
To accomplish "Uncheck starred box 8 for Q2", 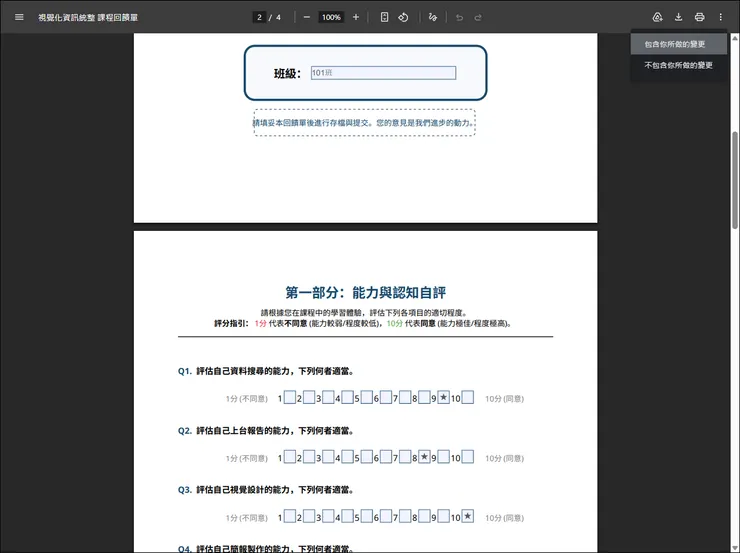I will pos(424,457).
